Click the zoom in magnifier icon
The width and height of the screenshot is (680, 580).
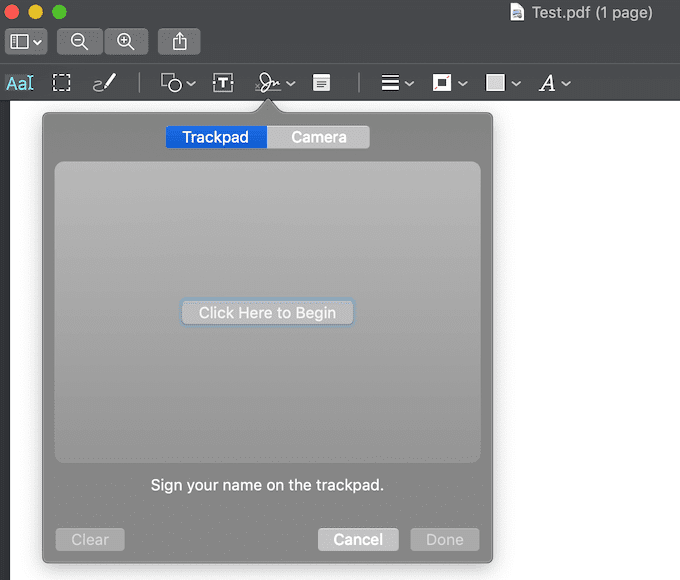126,42
